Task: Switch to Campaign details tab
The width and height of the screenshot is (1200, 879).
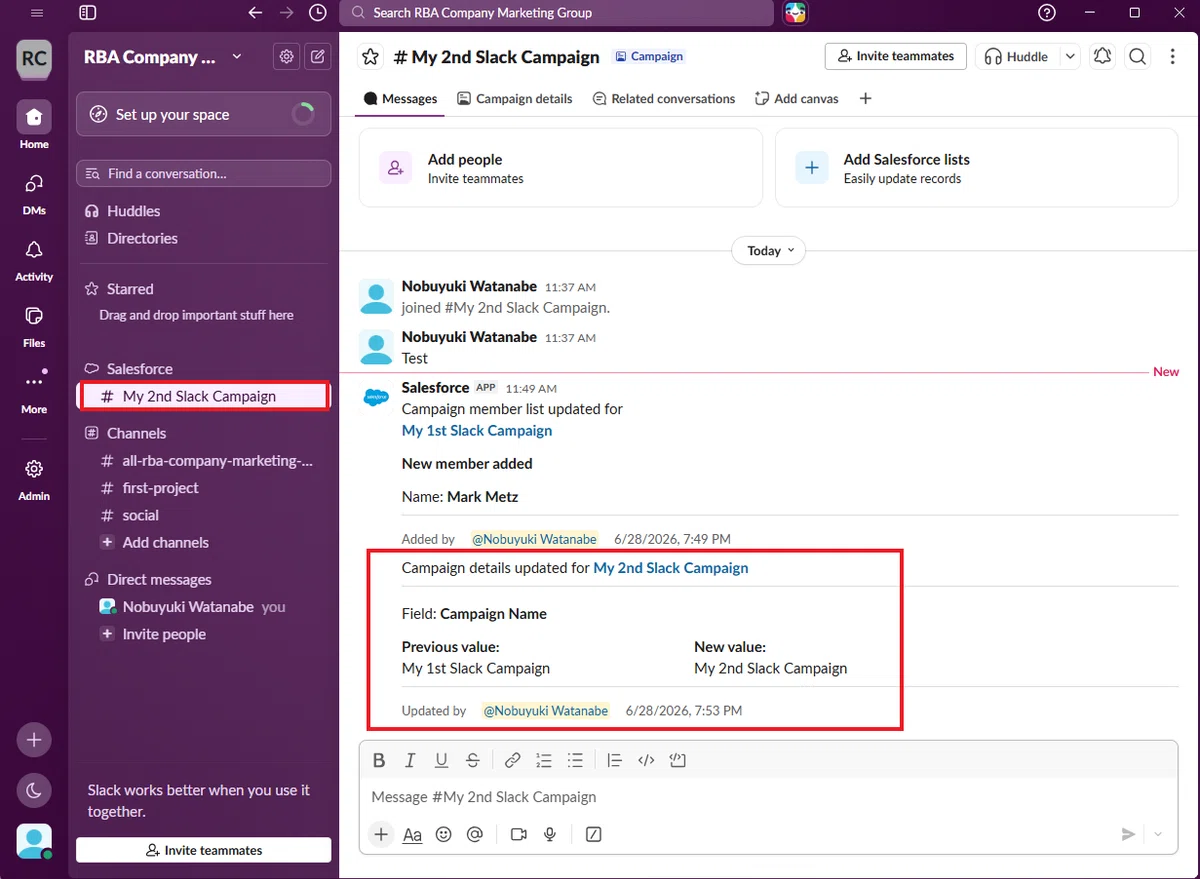Action: tap(515, 98)
